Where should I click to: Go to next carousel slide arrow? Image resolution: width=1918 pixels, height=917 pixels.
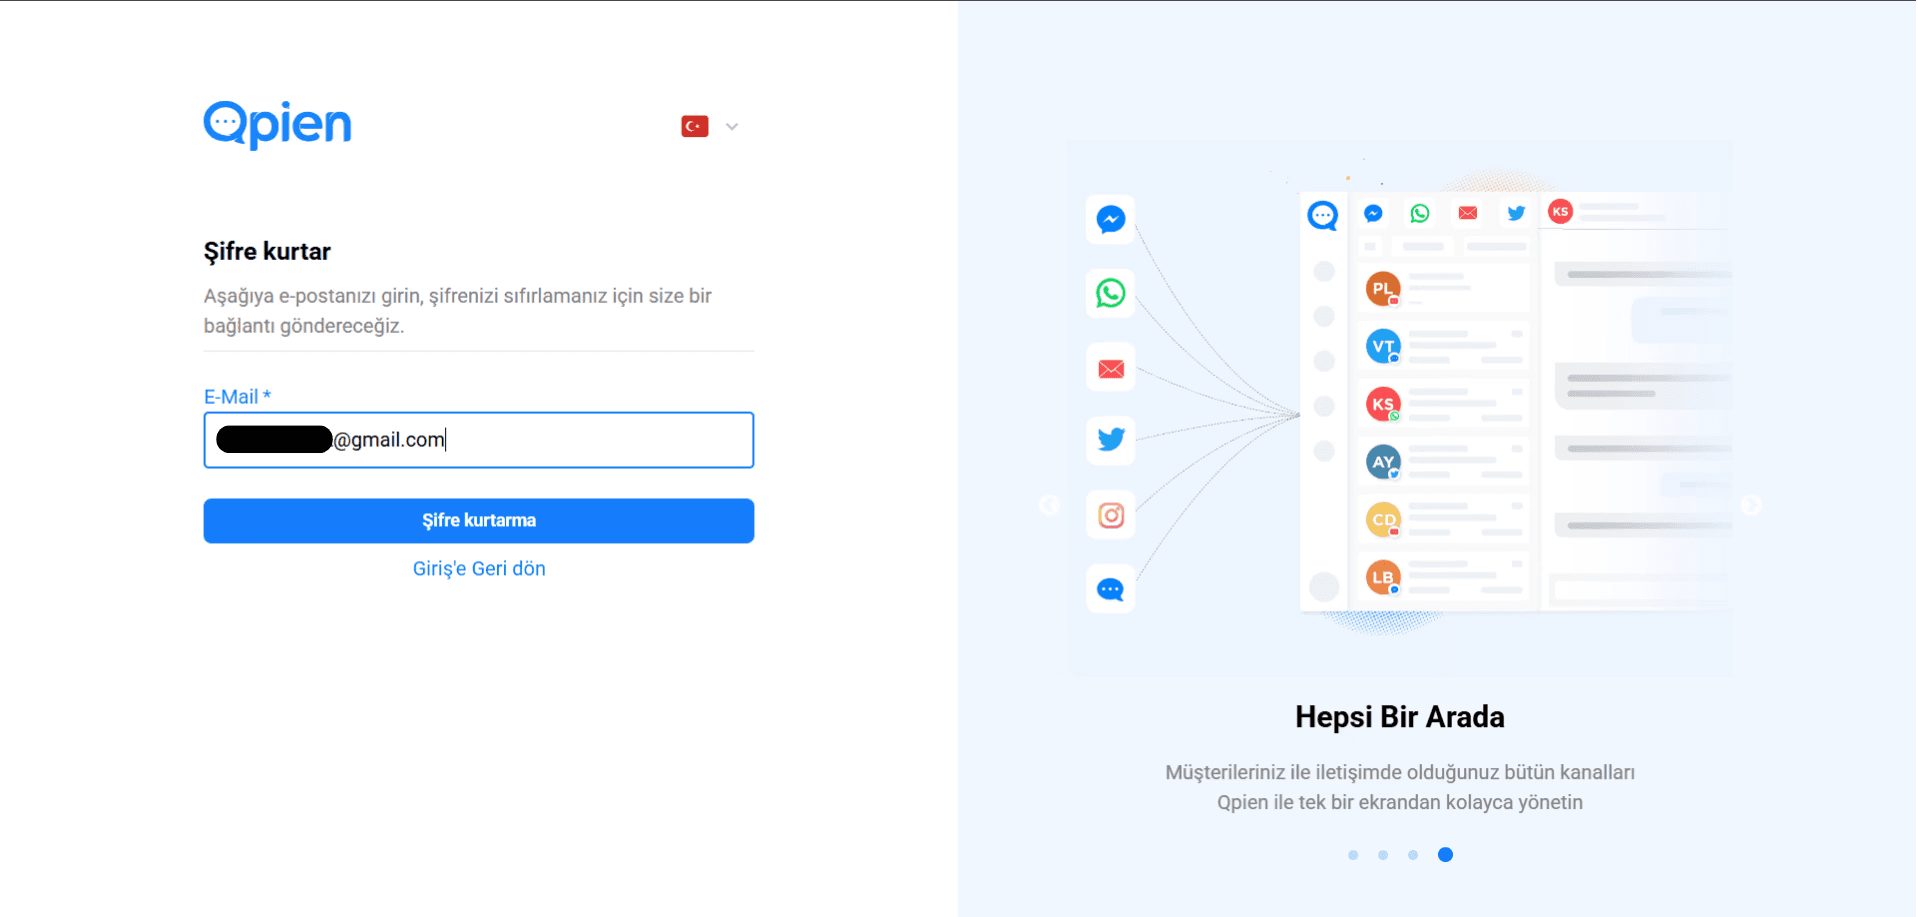(x=1751, y=505)
